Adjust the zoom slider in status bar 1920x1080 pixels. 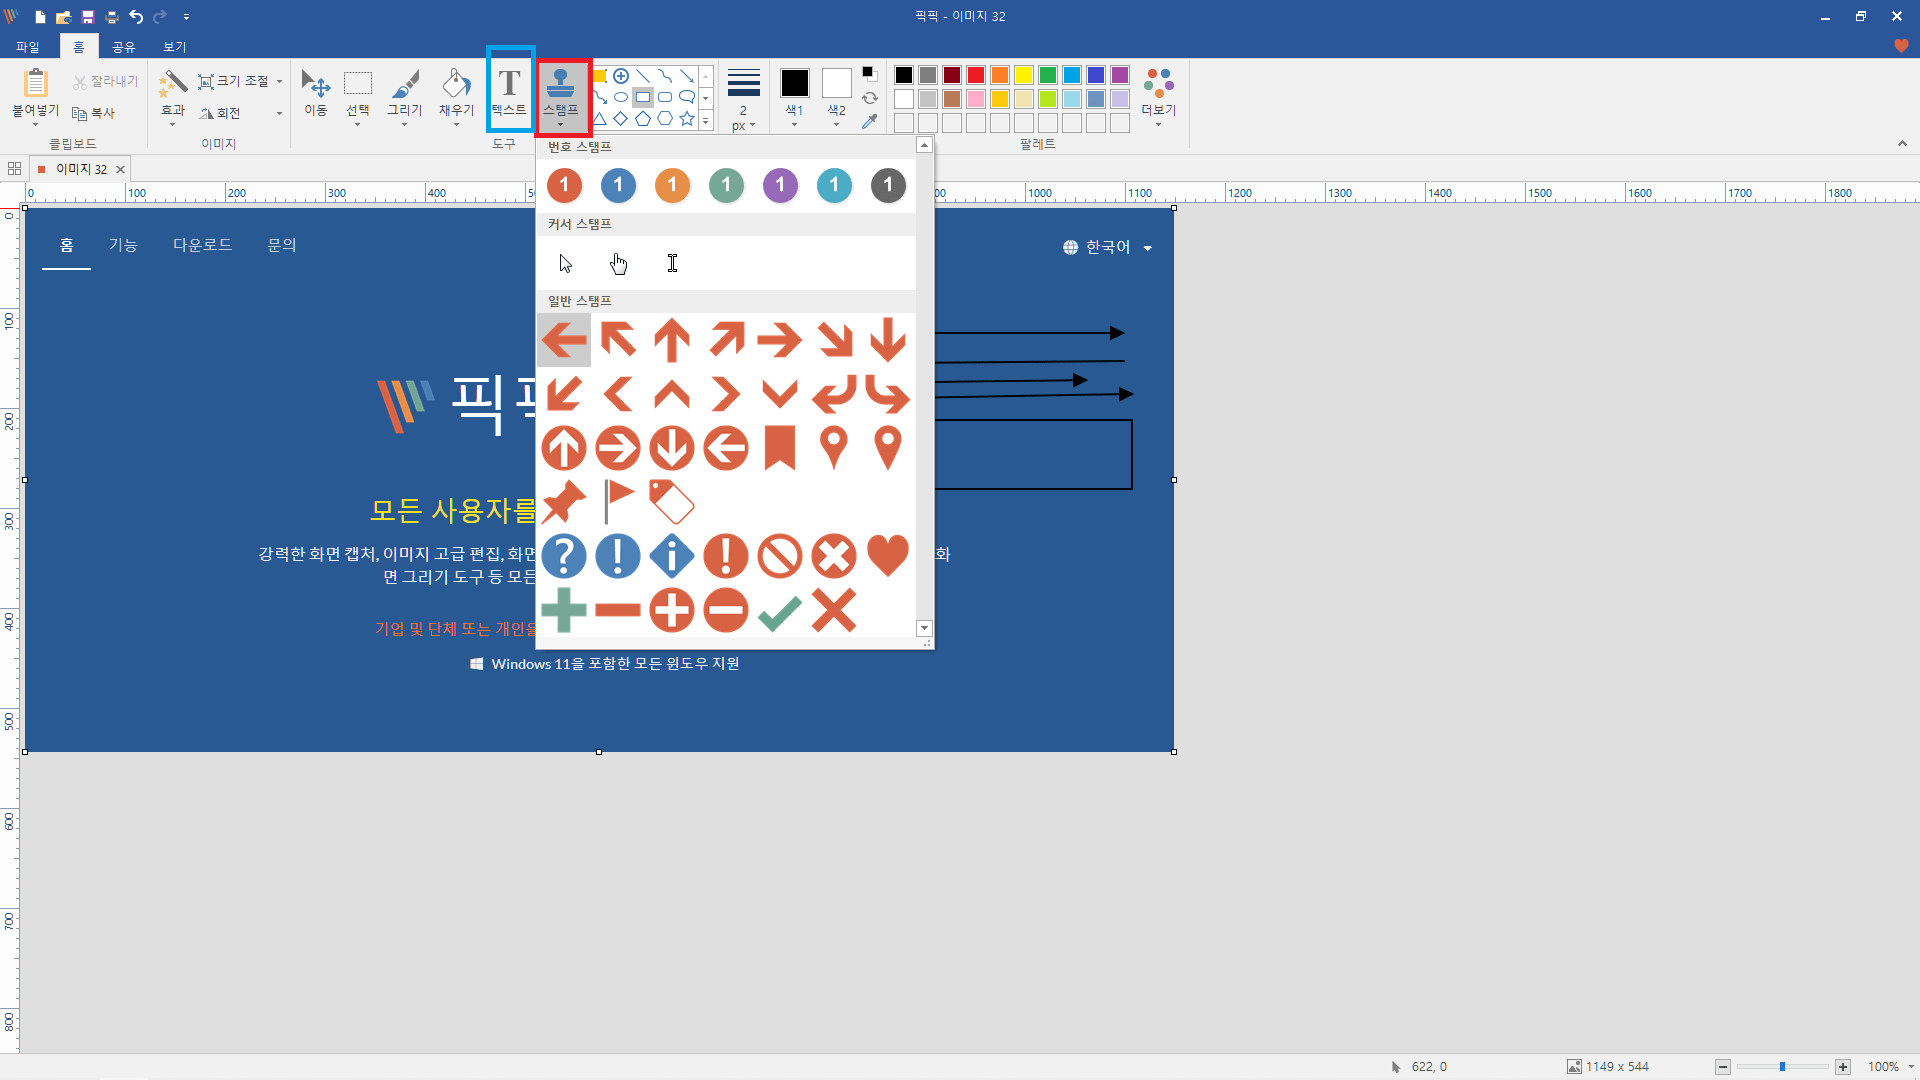(x=1782, y=1067)
